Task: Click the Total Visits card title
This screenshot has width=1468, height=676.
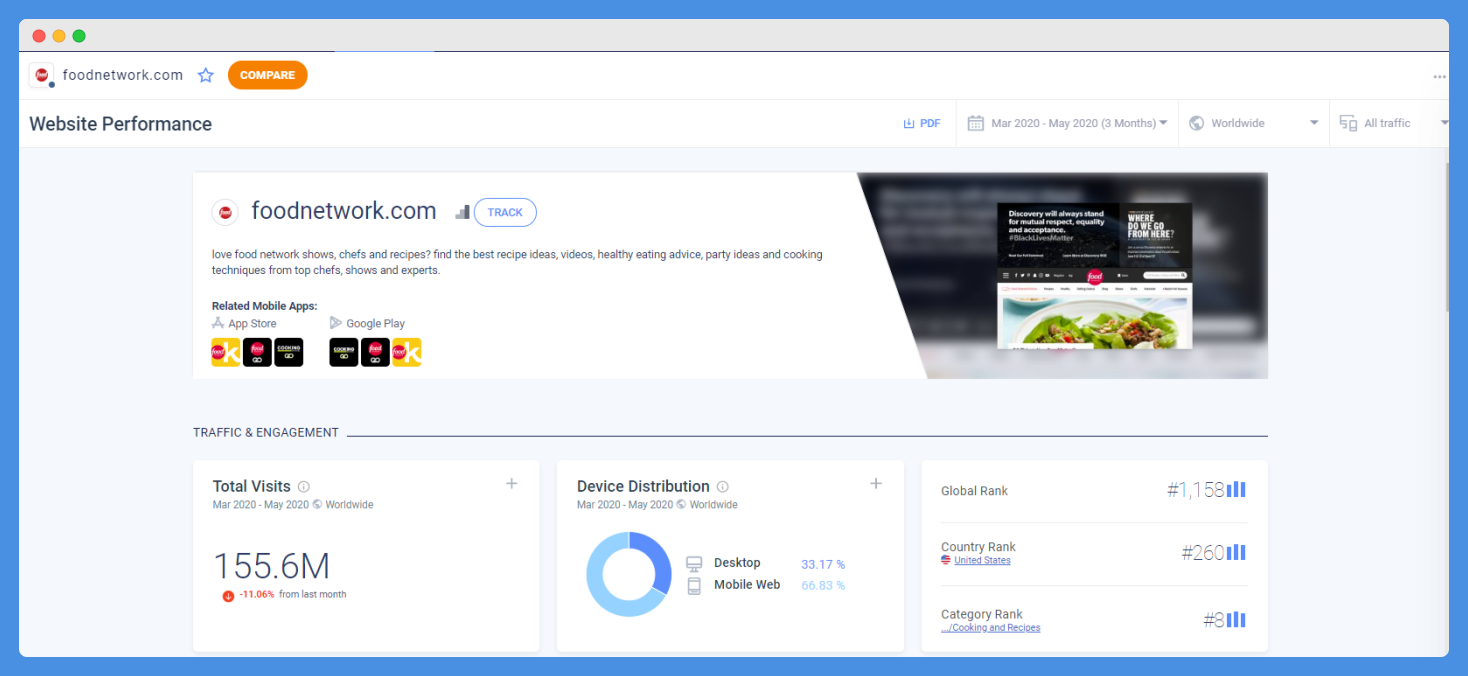Action: click(252, 486)
